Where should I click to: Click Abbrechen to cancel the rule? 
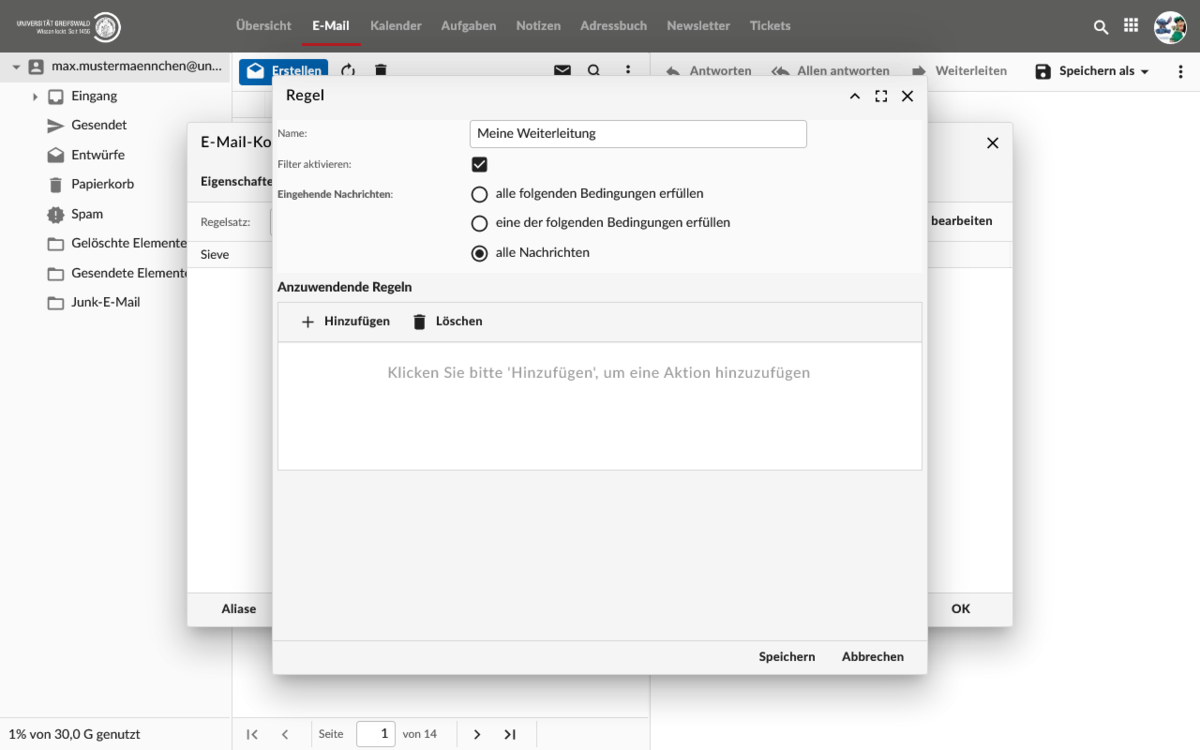[872, 657]
